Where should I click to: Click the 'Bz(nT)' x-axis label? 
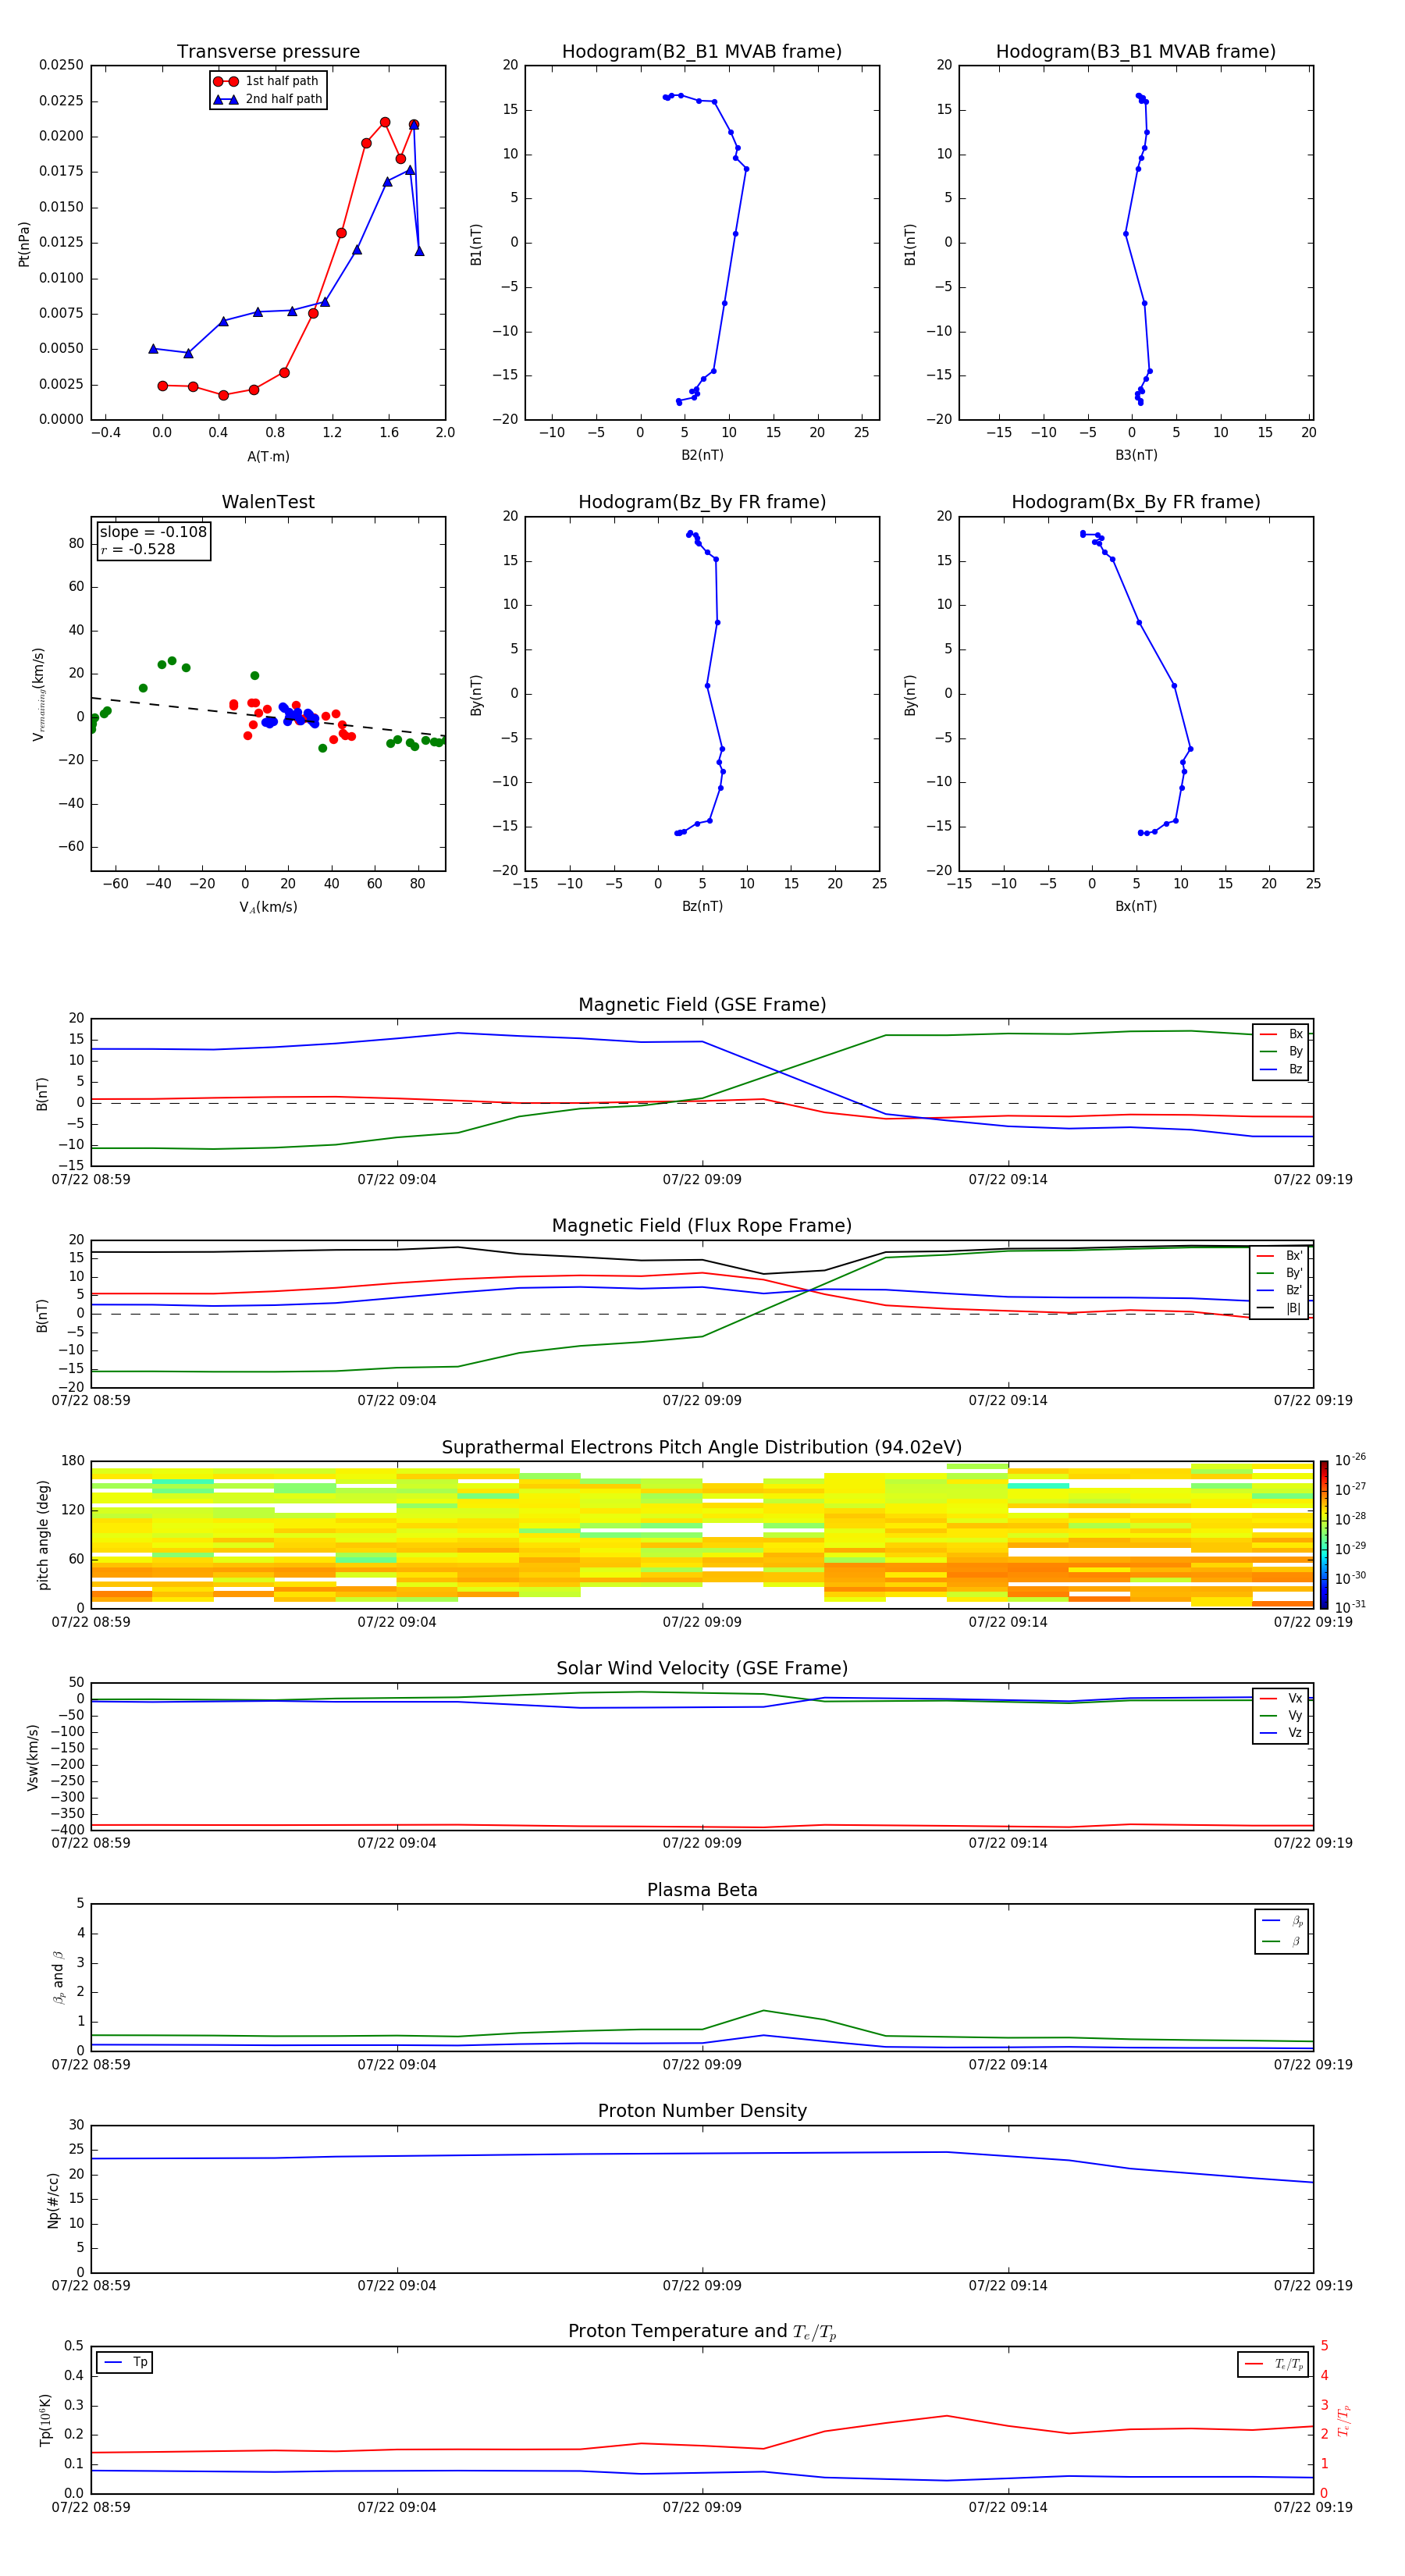702,907
